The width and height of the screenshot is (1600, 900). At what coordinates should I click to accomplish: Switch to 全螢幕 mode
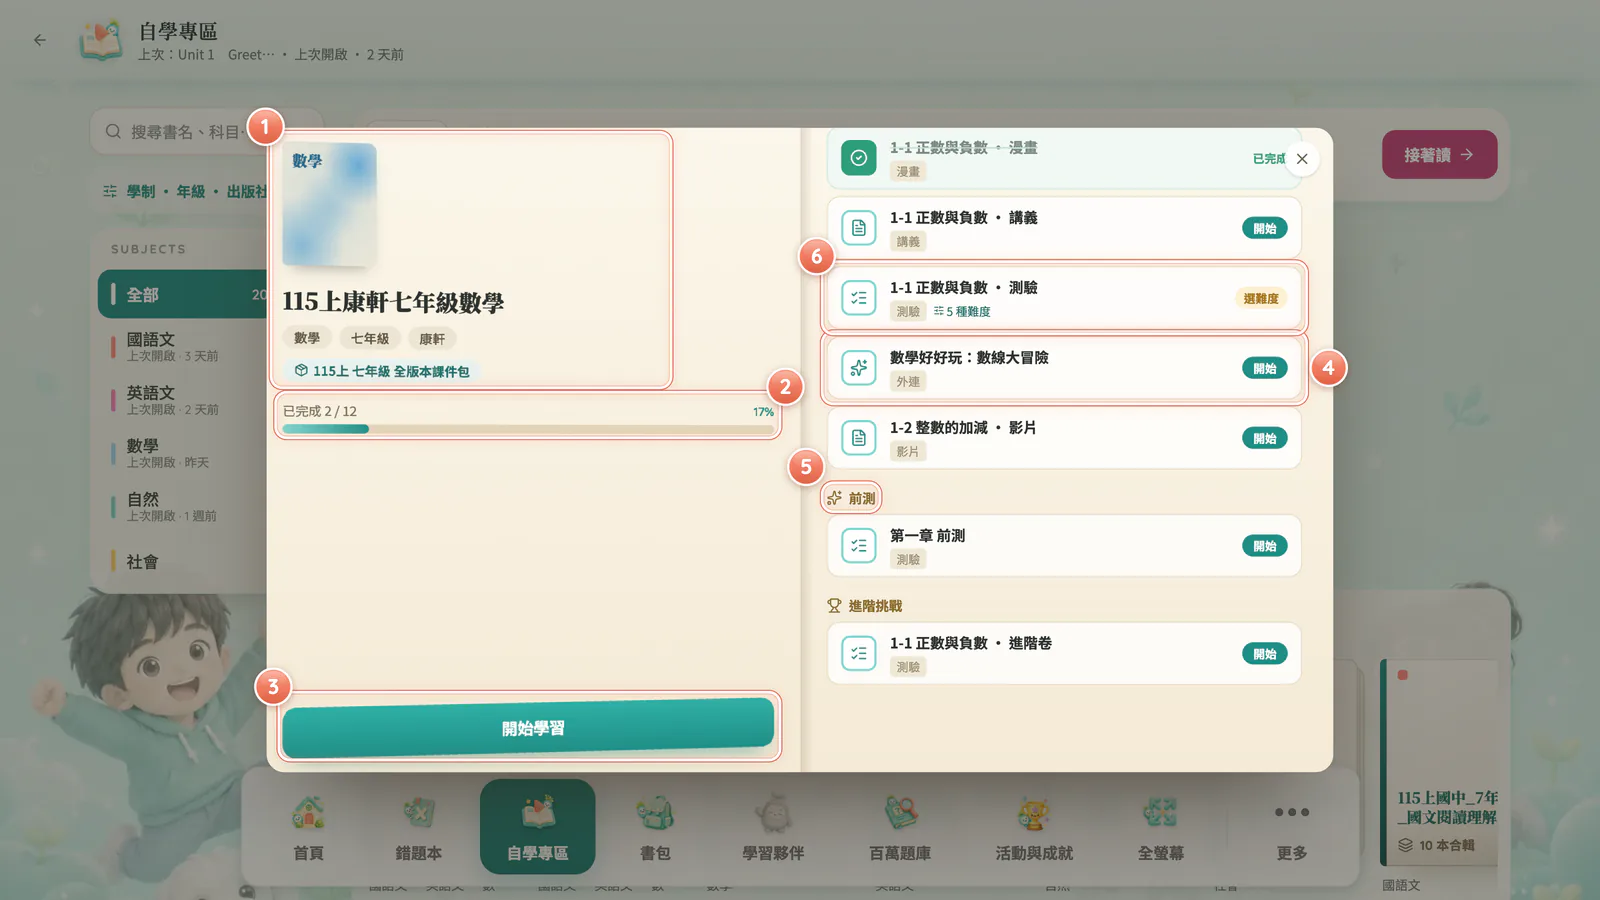click(x=1160, y=827)
